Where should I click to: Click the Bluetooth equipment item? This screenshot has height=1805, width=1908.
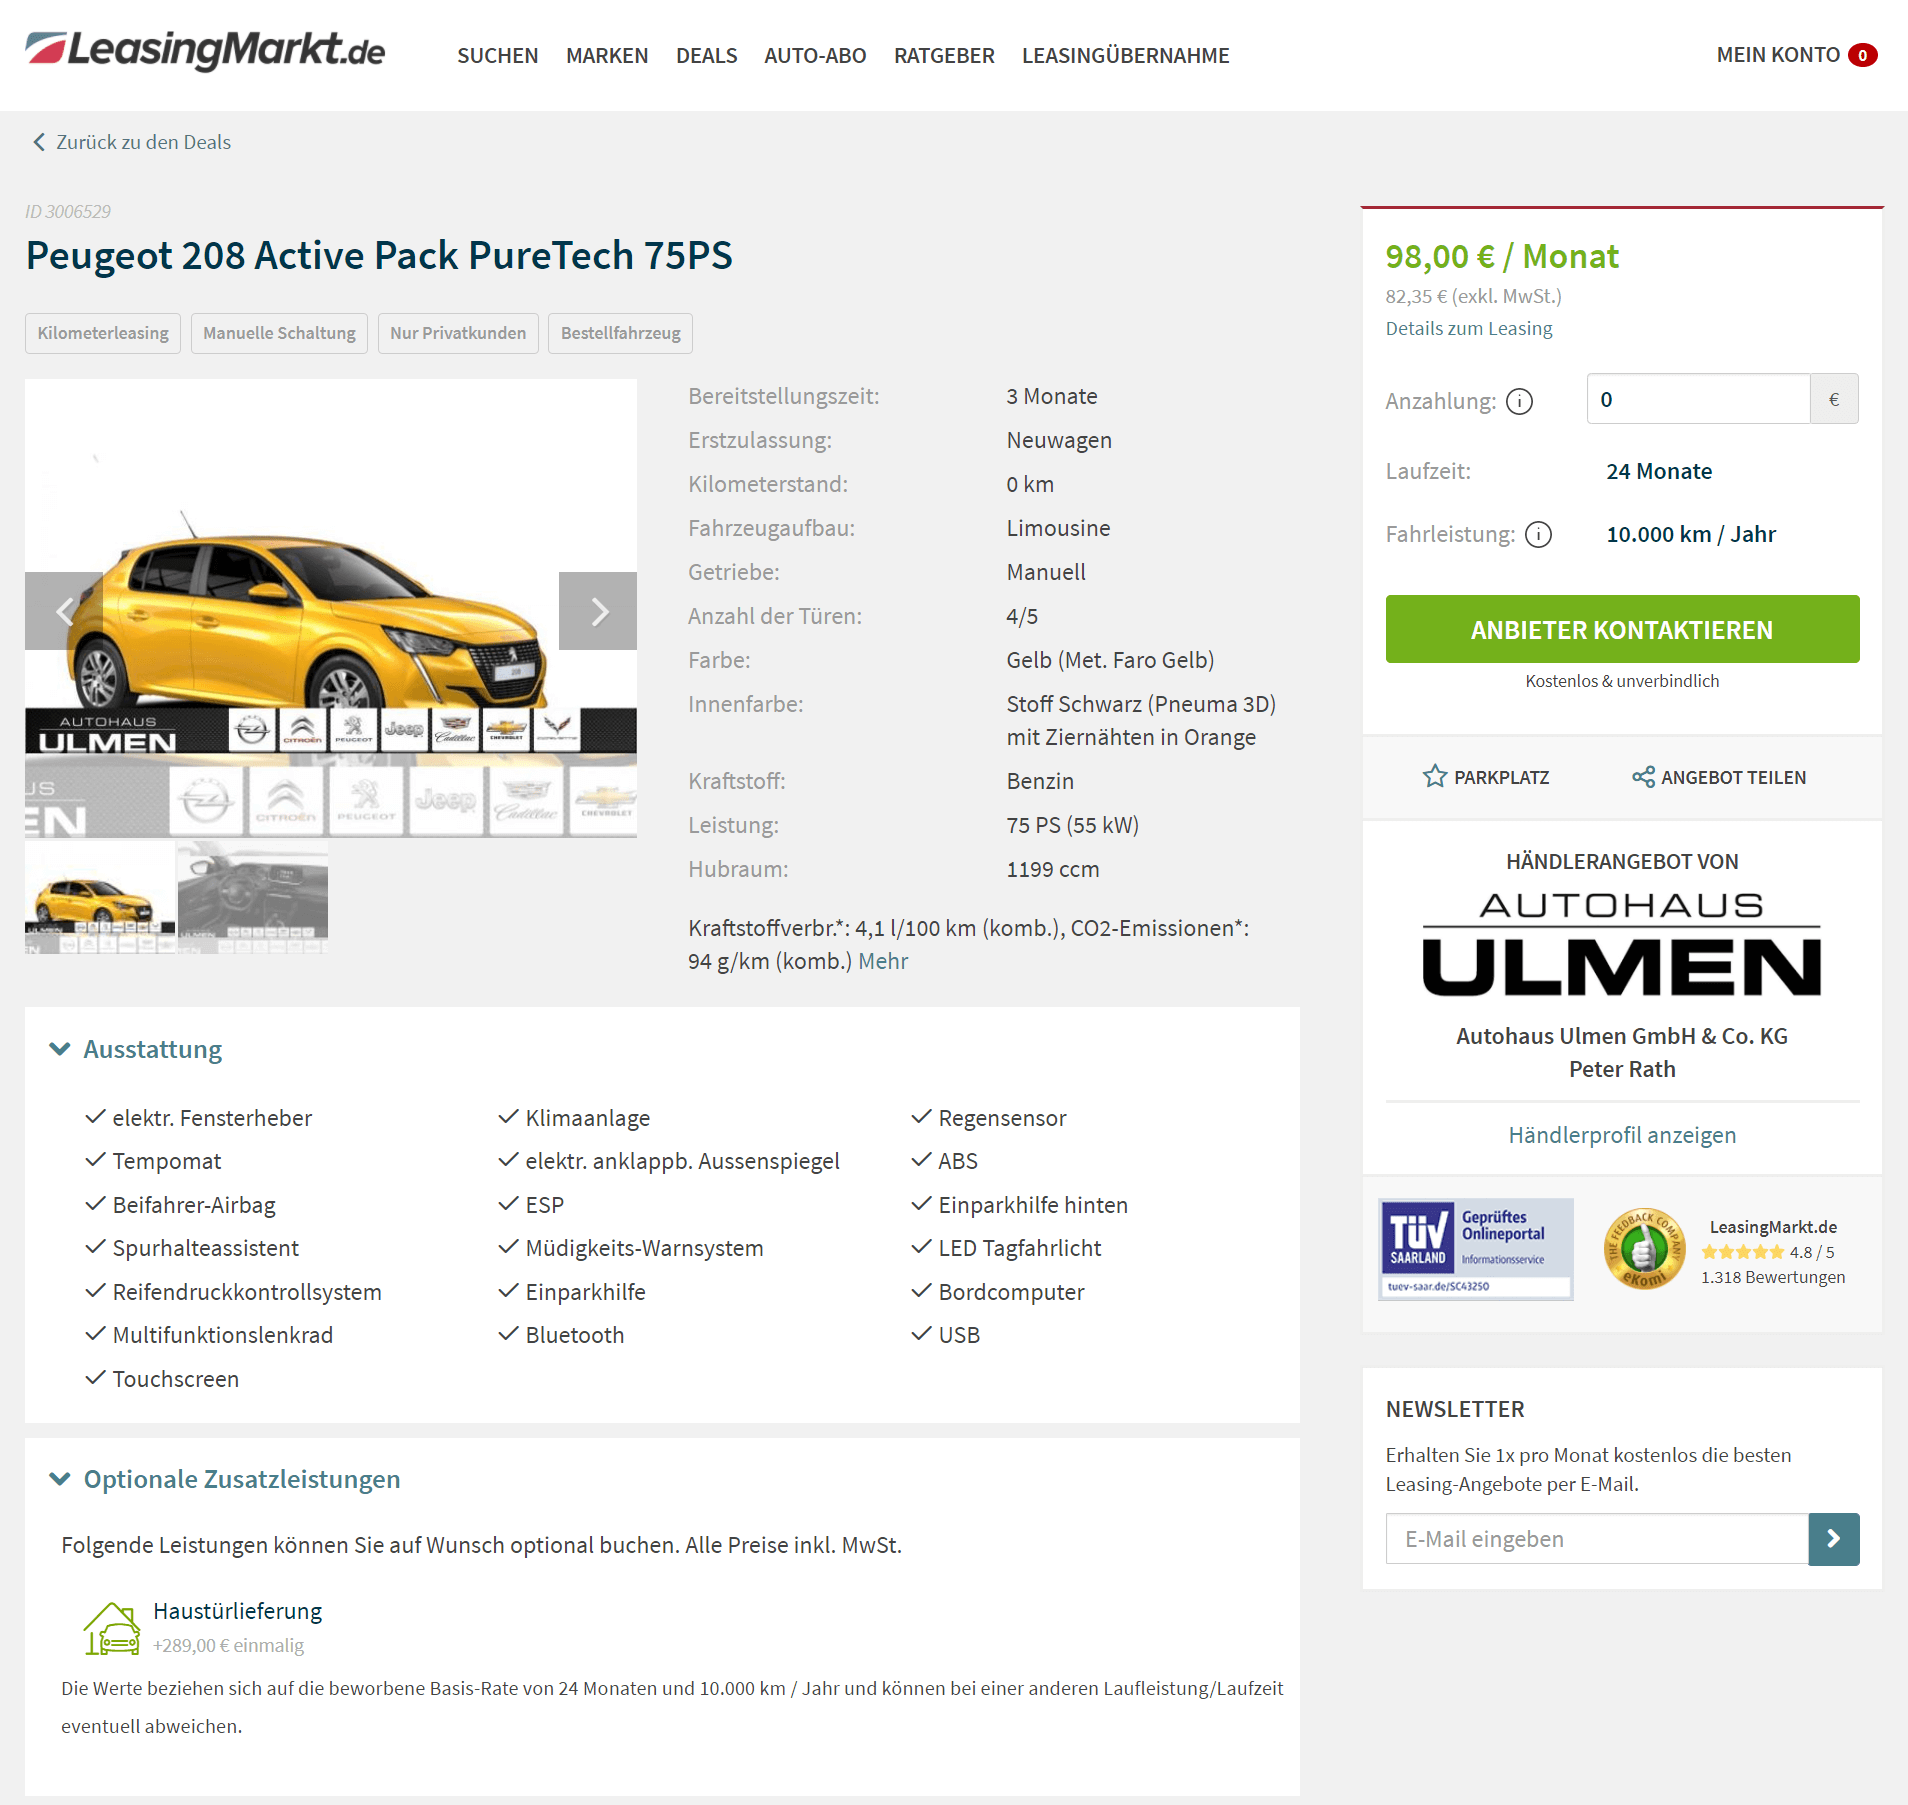point(575,1335)
